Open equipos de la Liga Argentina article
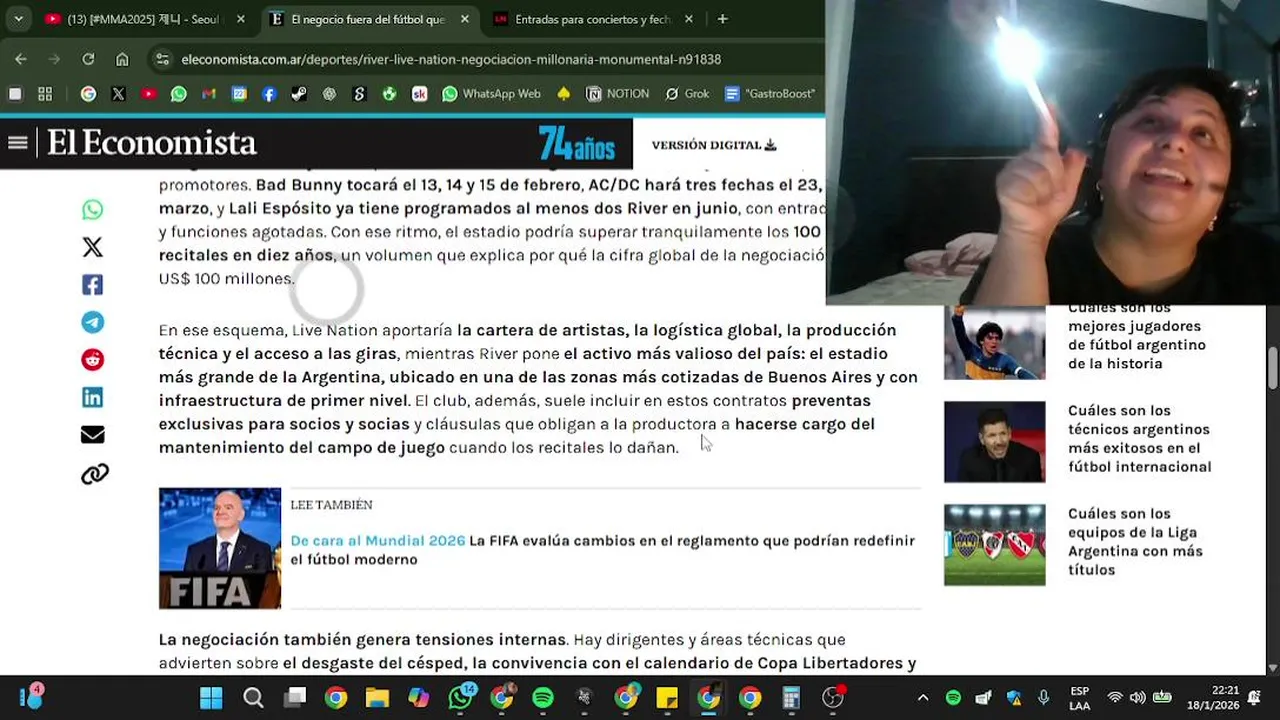The width and height of the screenshot is (1280, 720). (1135, 541)
